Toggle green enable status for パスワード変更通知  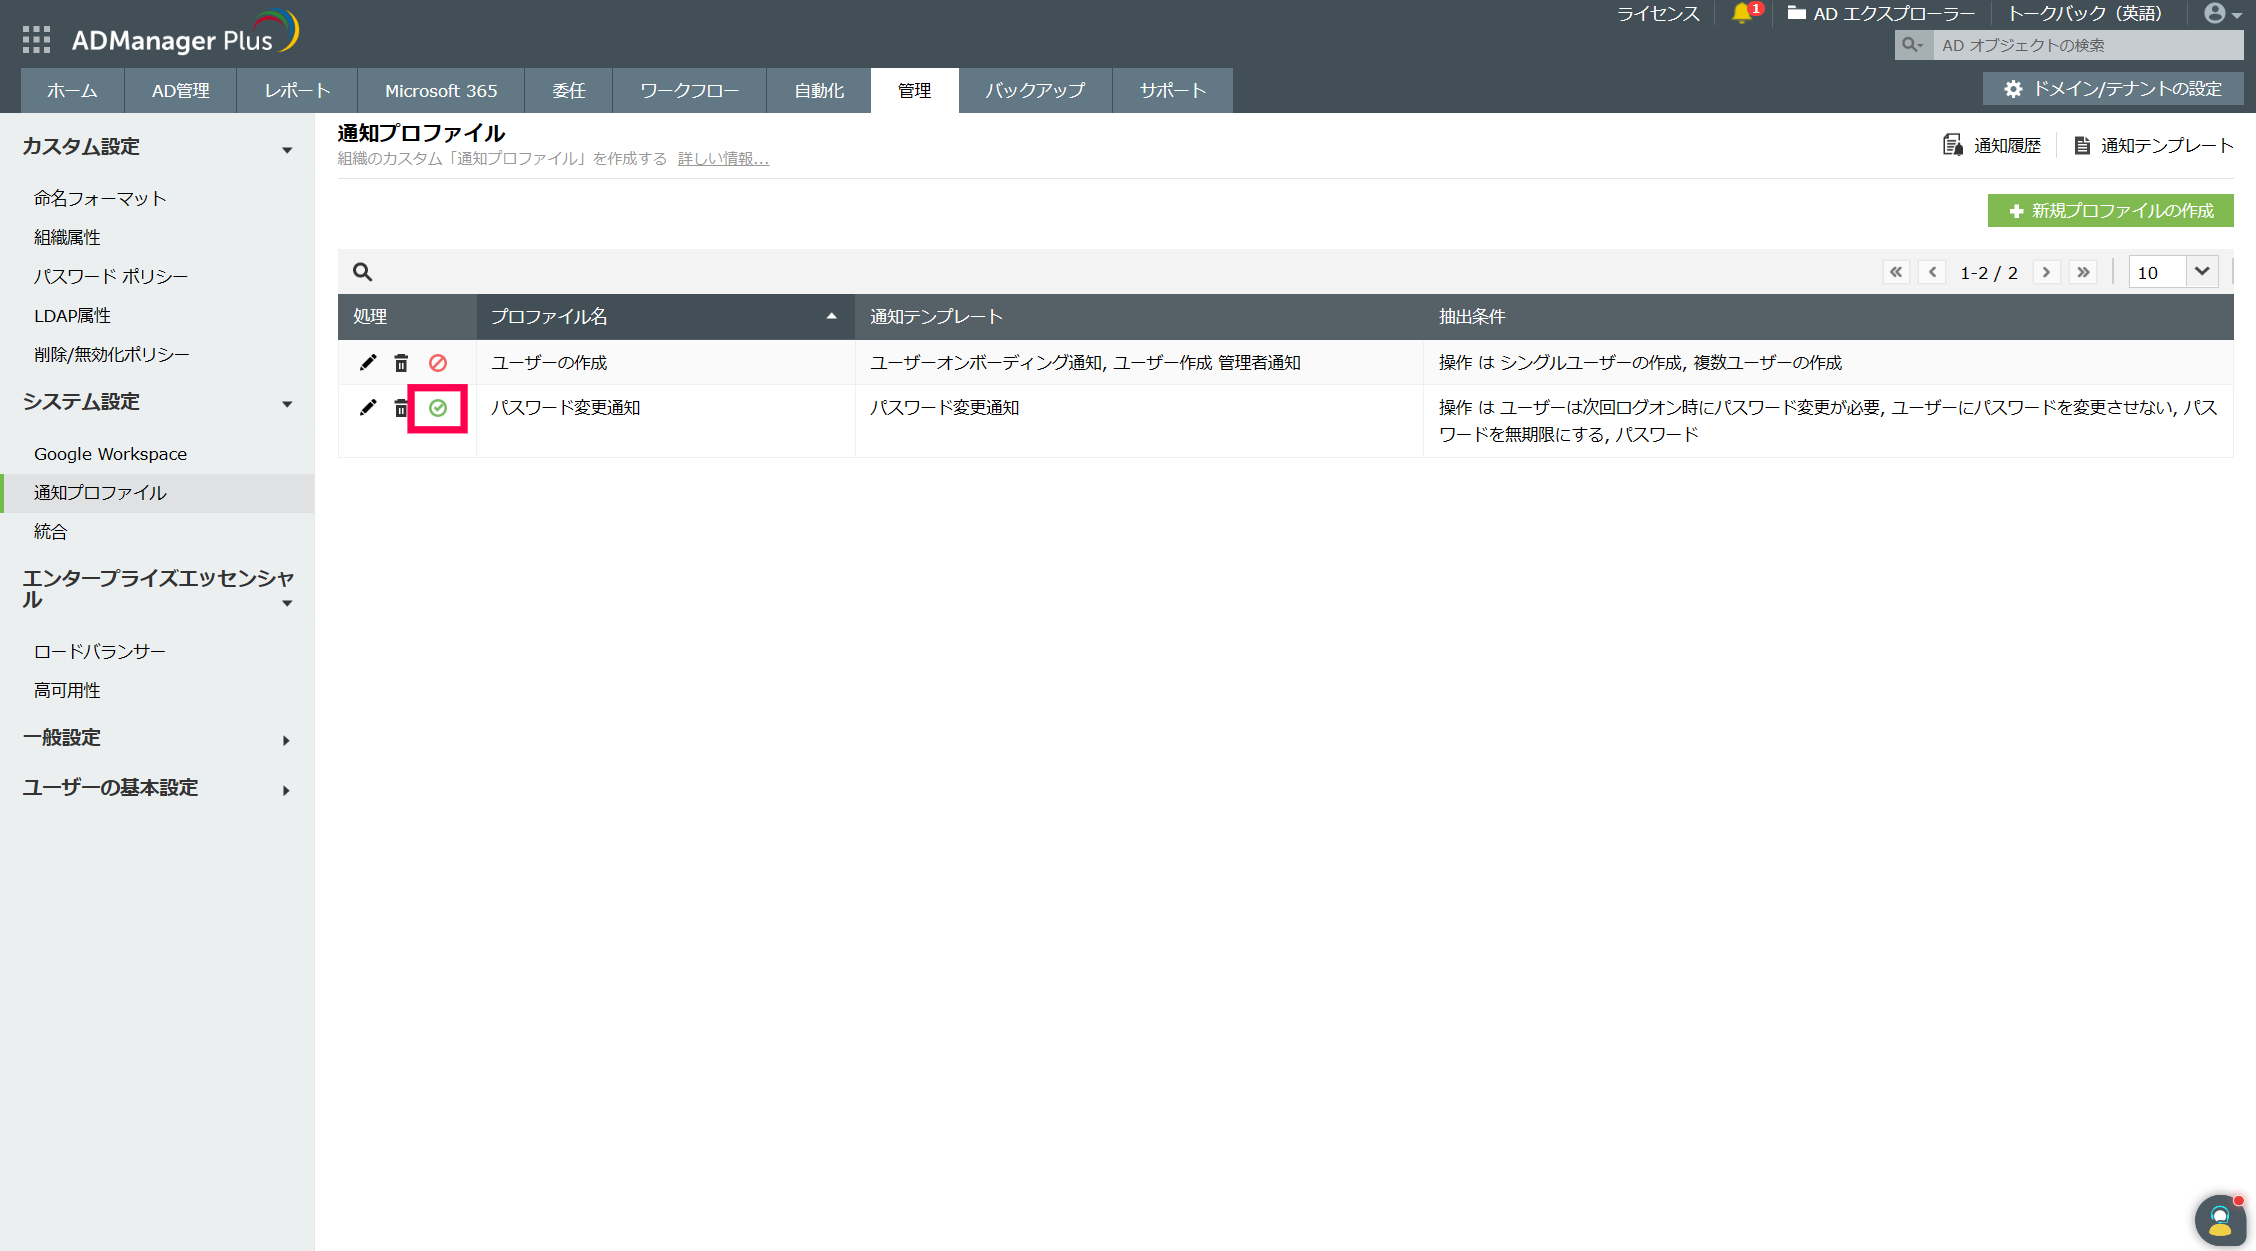click(438, 408)
